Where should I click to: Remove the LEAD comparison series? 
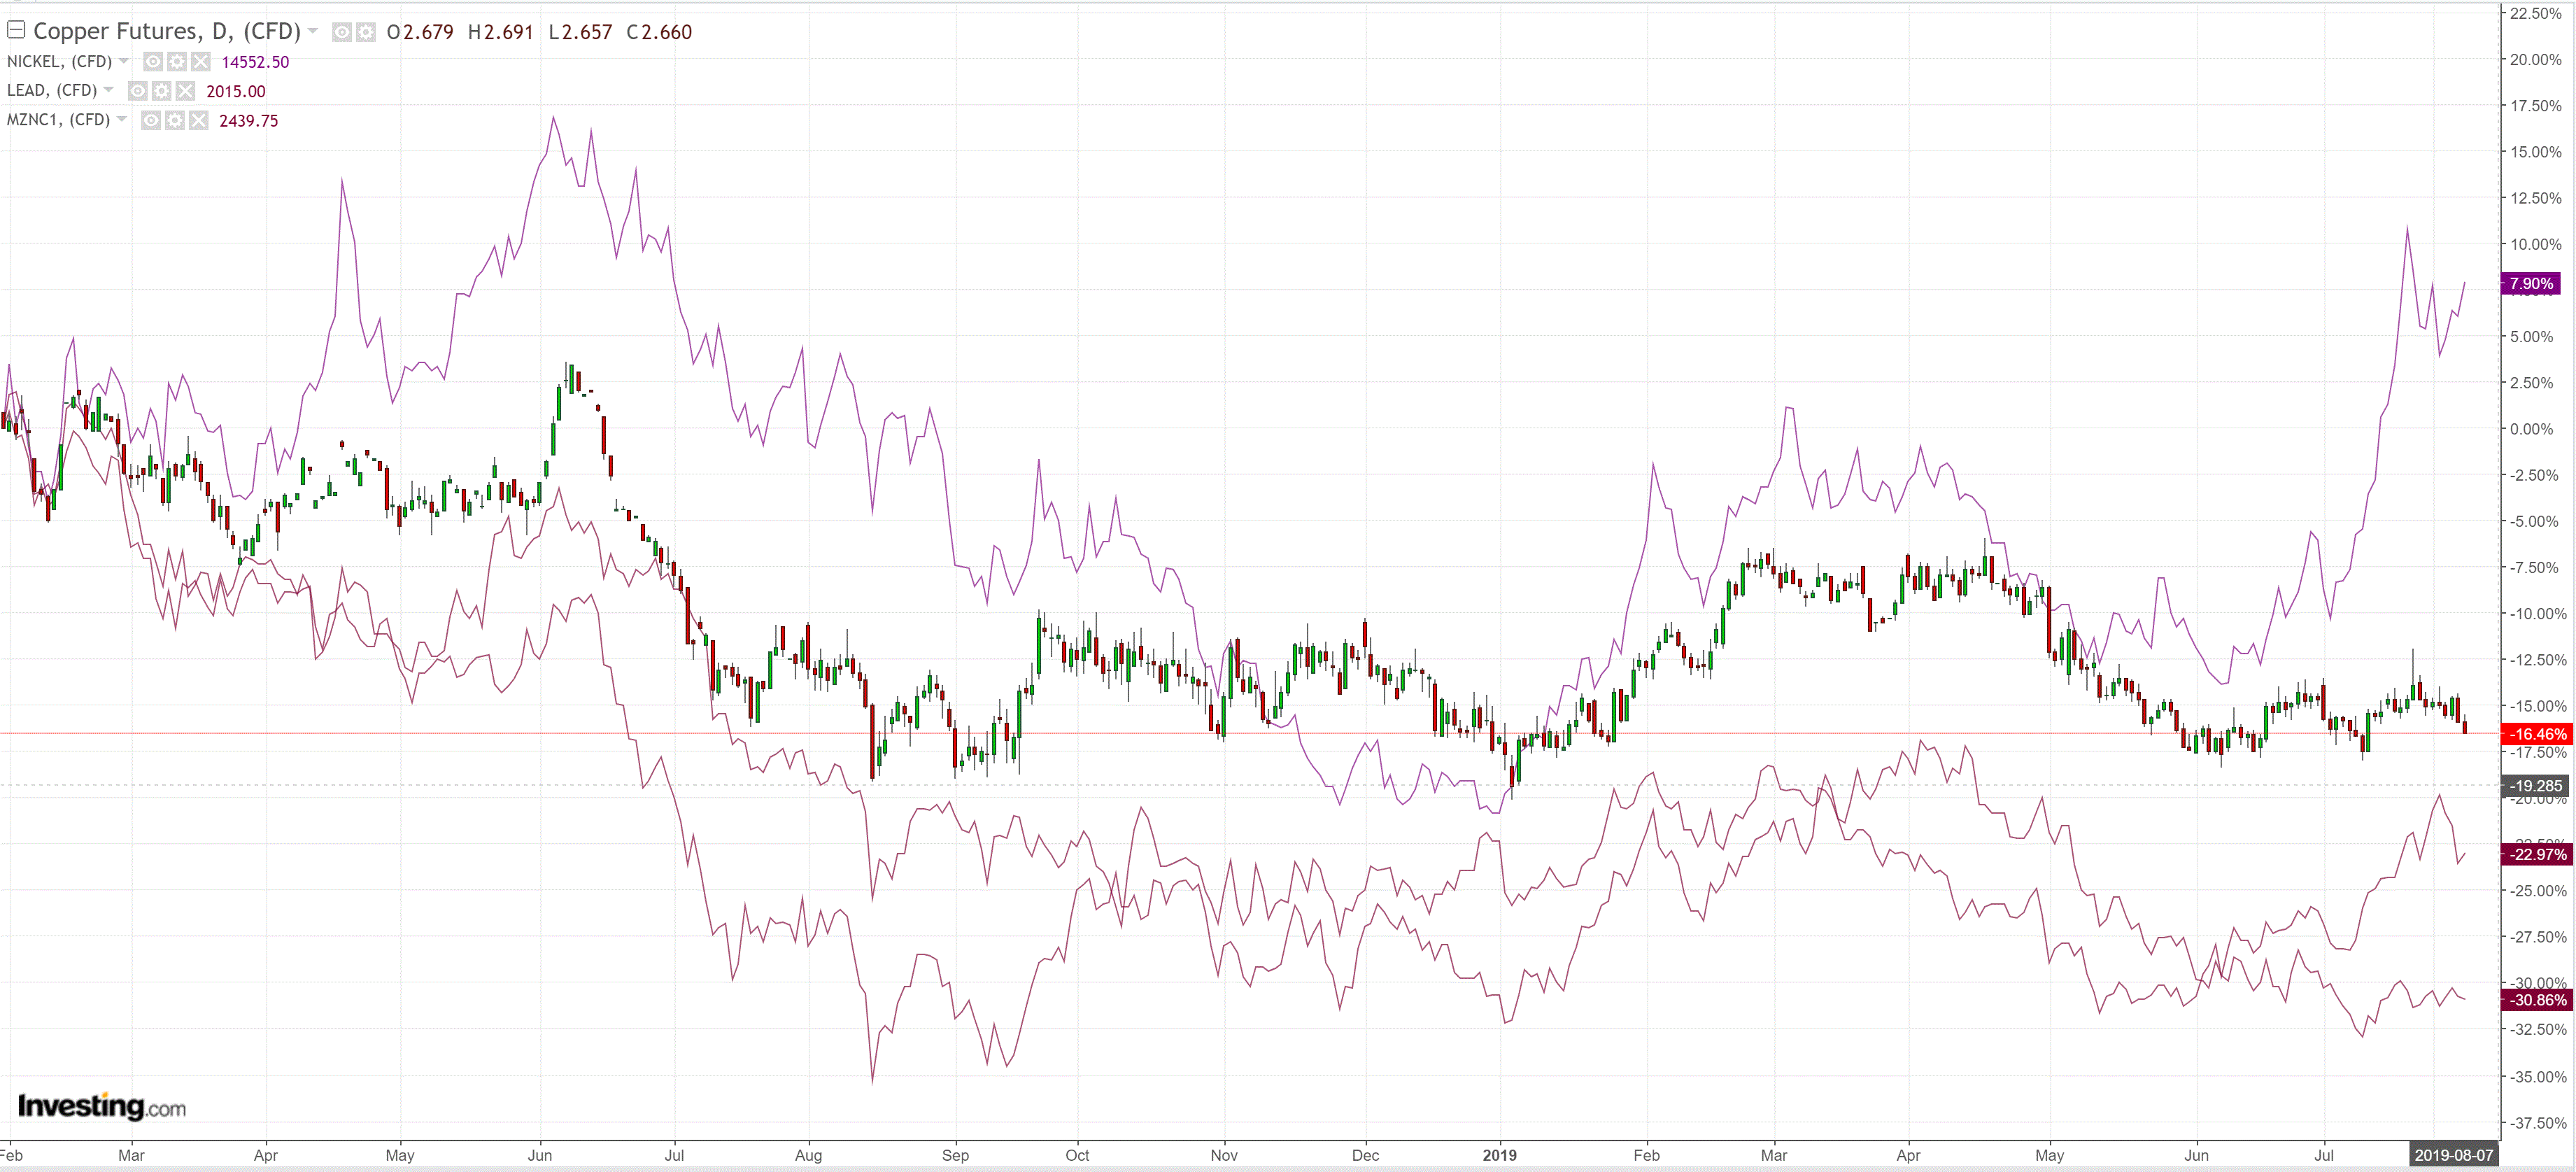(x=186, y=91)
